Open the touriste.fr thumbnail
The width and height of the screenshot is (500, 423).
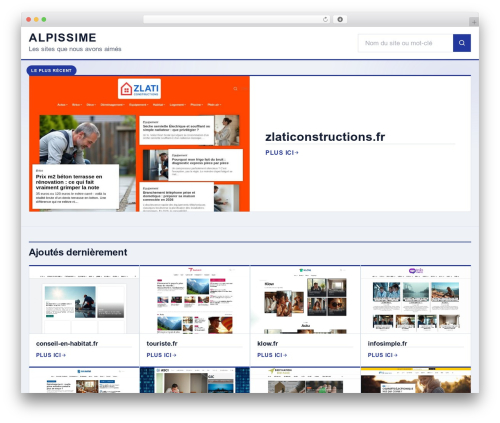click(x=195, y=300)
